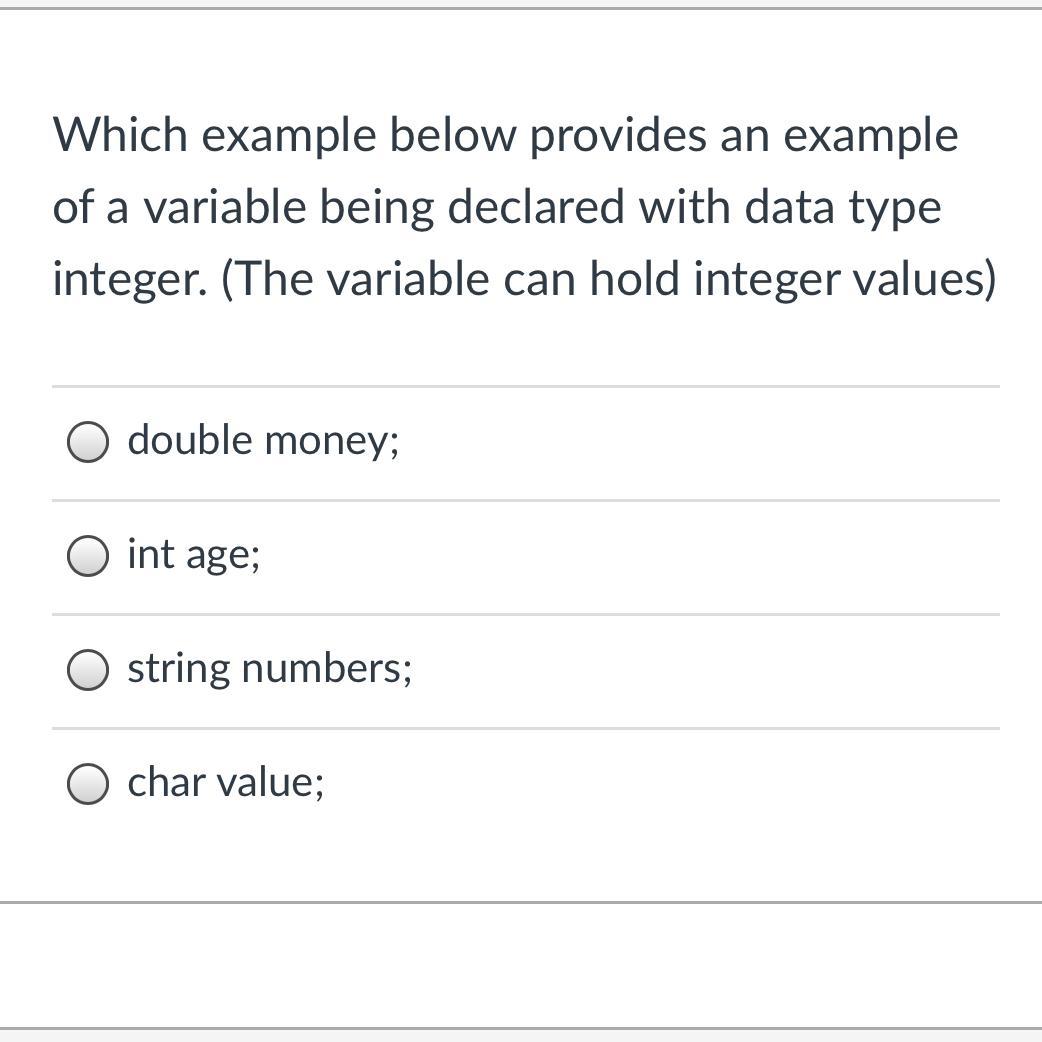
Task: Mark the "char value;" radio button
Action: coord(88,784)
